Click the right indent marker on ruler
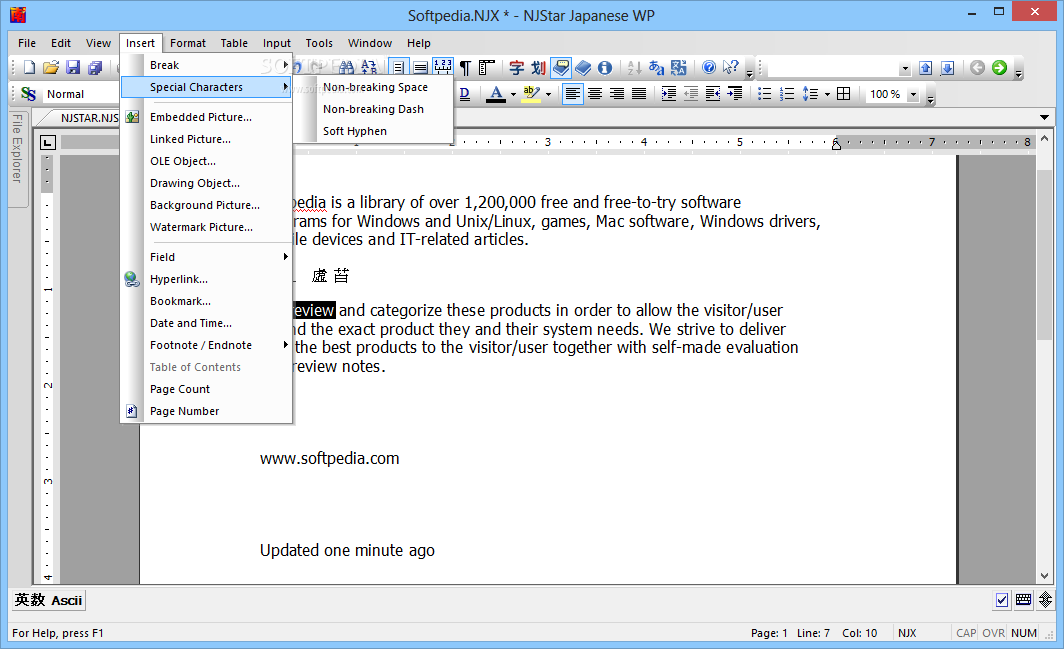 (836, 144)
